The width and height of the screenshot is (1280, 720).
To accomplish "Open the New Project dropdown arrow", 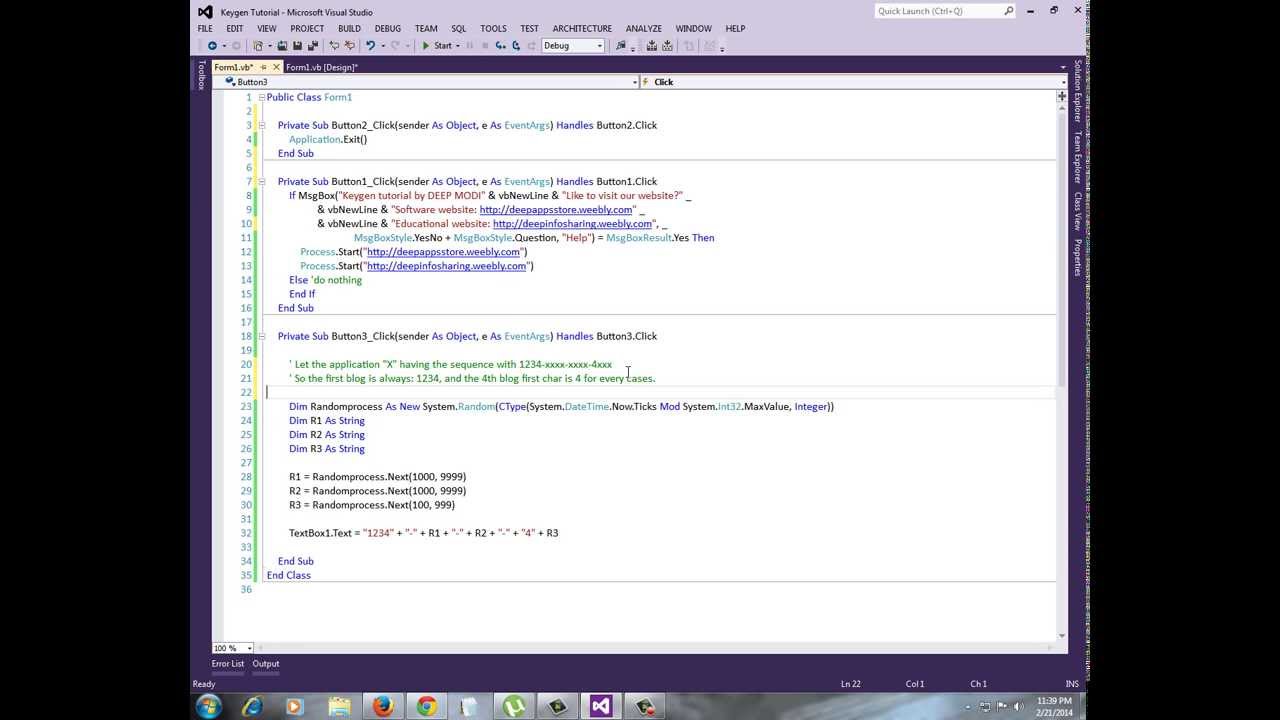I will coord(270,45).
